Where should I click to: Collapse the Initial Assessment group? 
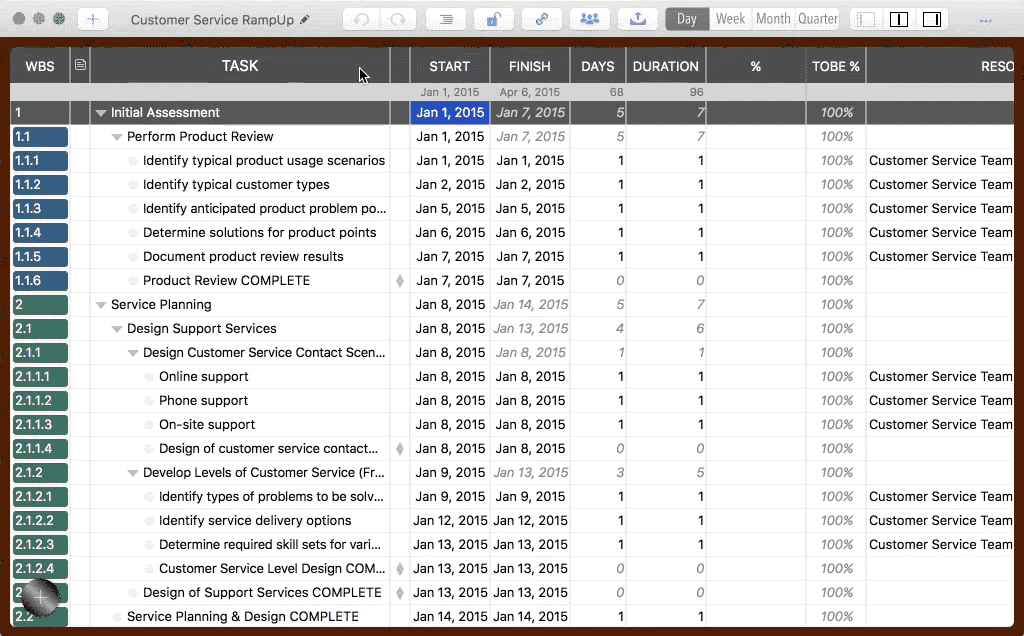(x=101, y=113)
